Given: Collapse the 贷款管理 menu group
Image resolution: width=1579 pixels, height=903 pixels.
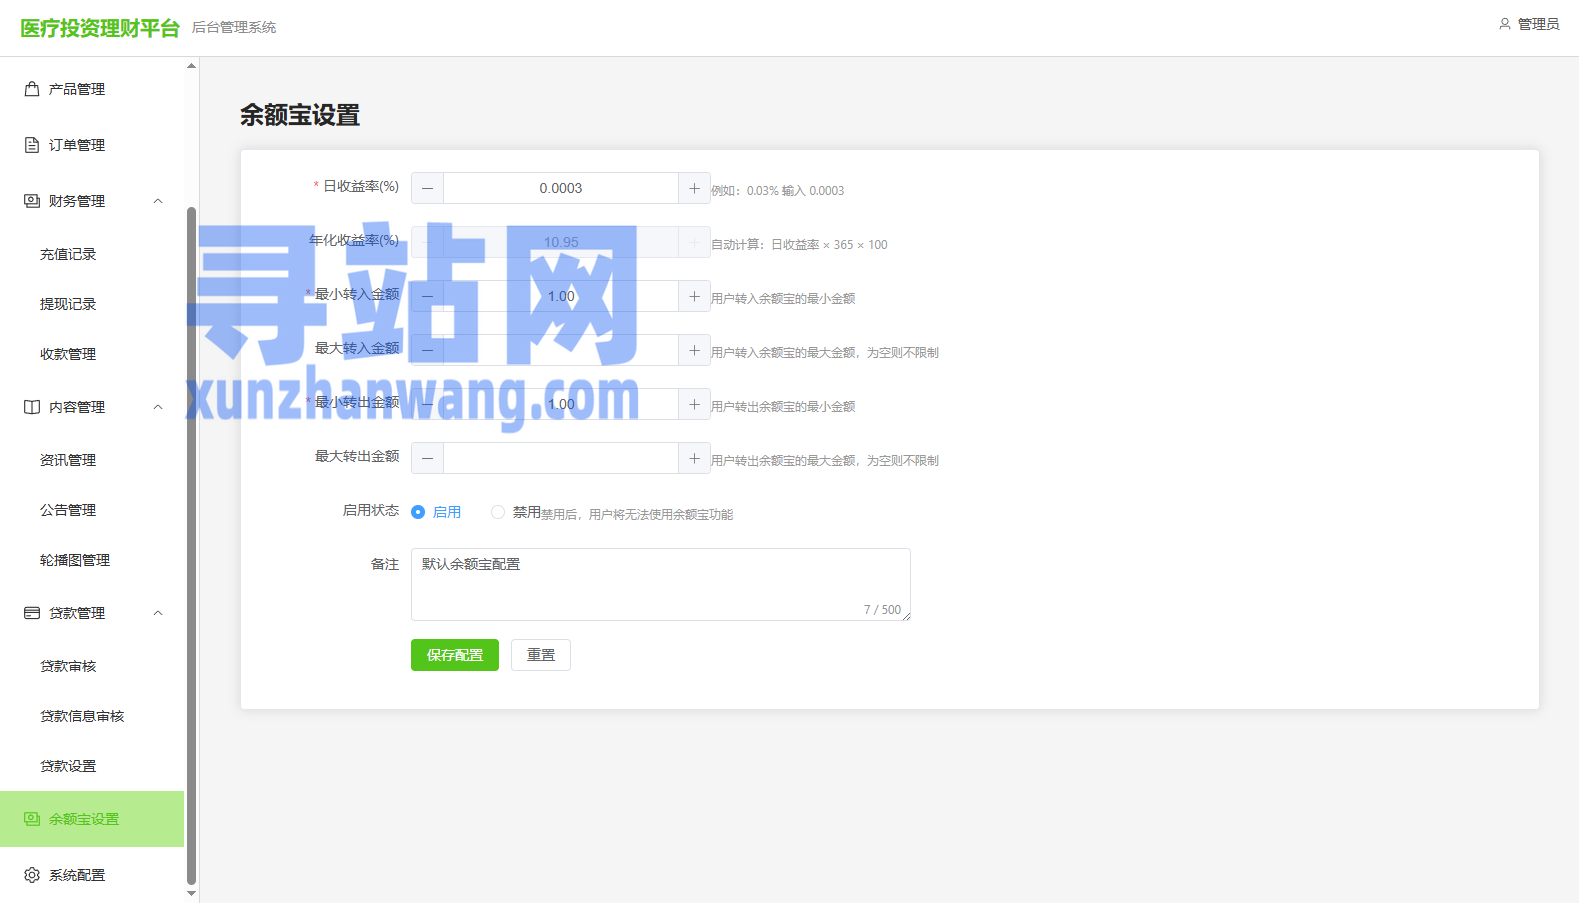Looking at the screenshot, I should pos(158,613).
